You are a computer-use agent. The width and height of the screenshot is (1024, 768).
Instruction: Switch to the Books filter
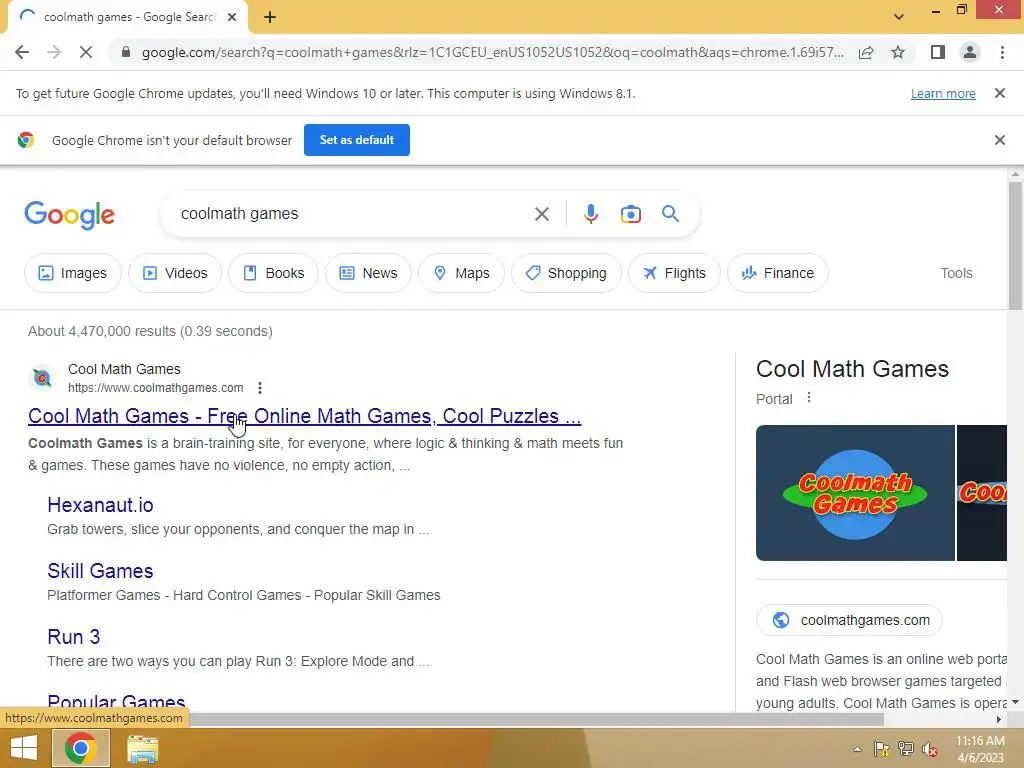pyautogui.click(x=274, y=273)
